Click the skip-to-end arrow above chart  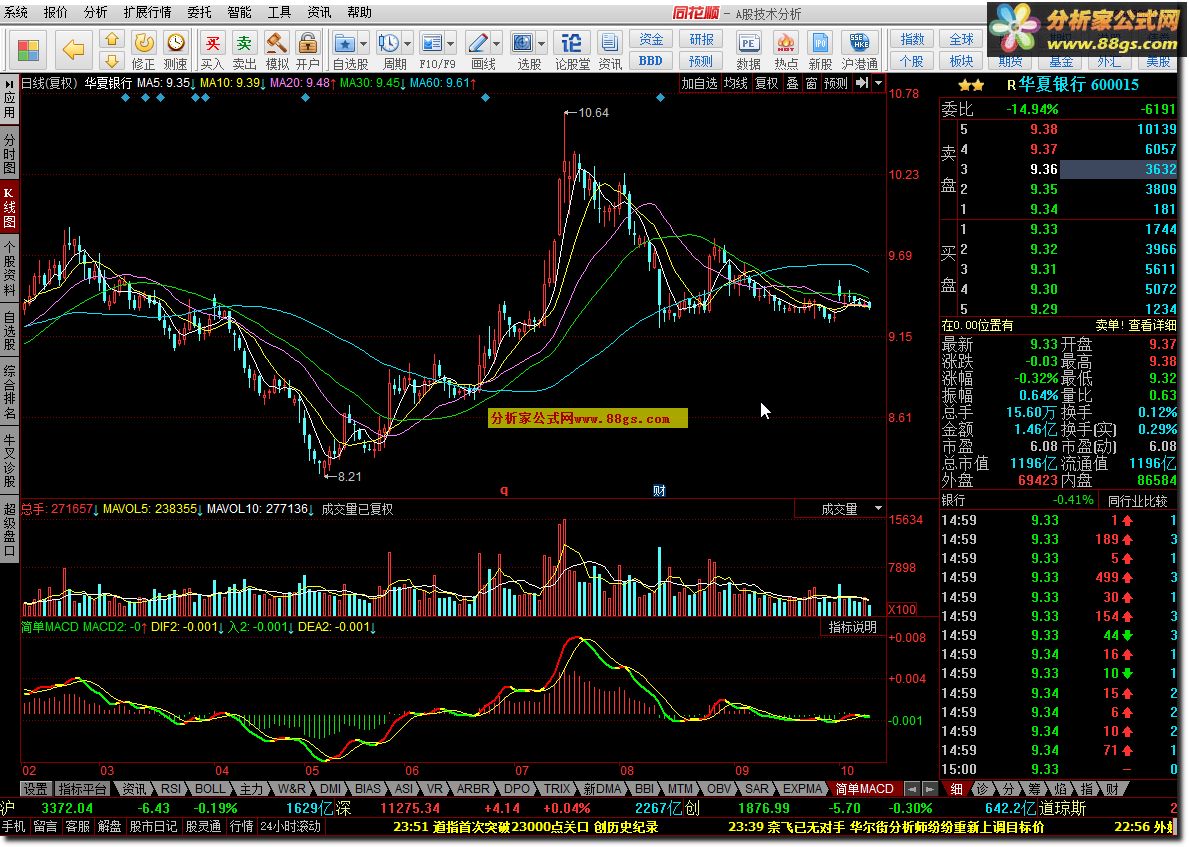point(862,83)
